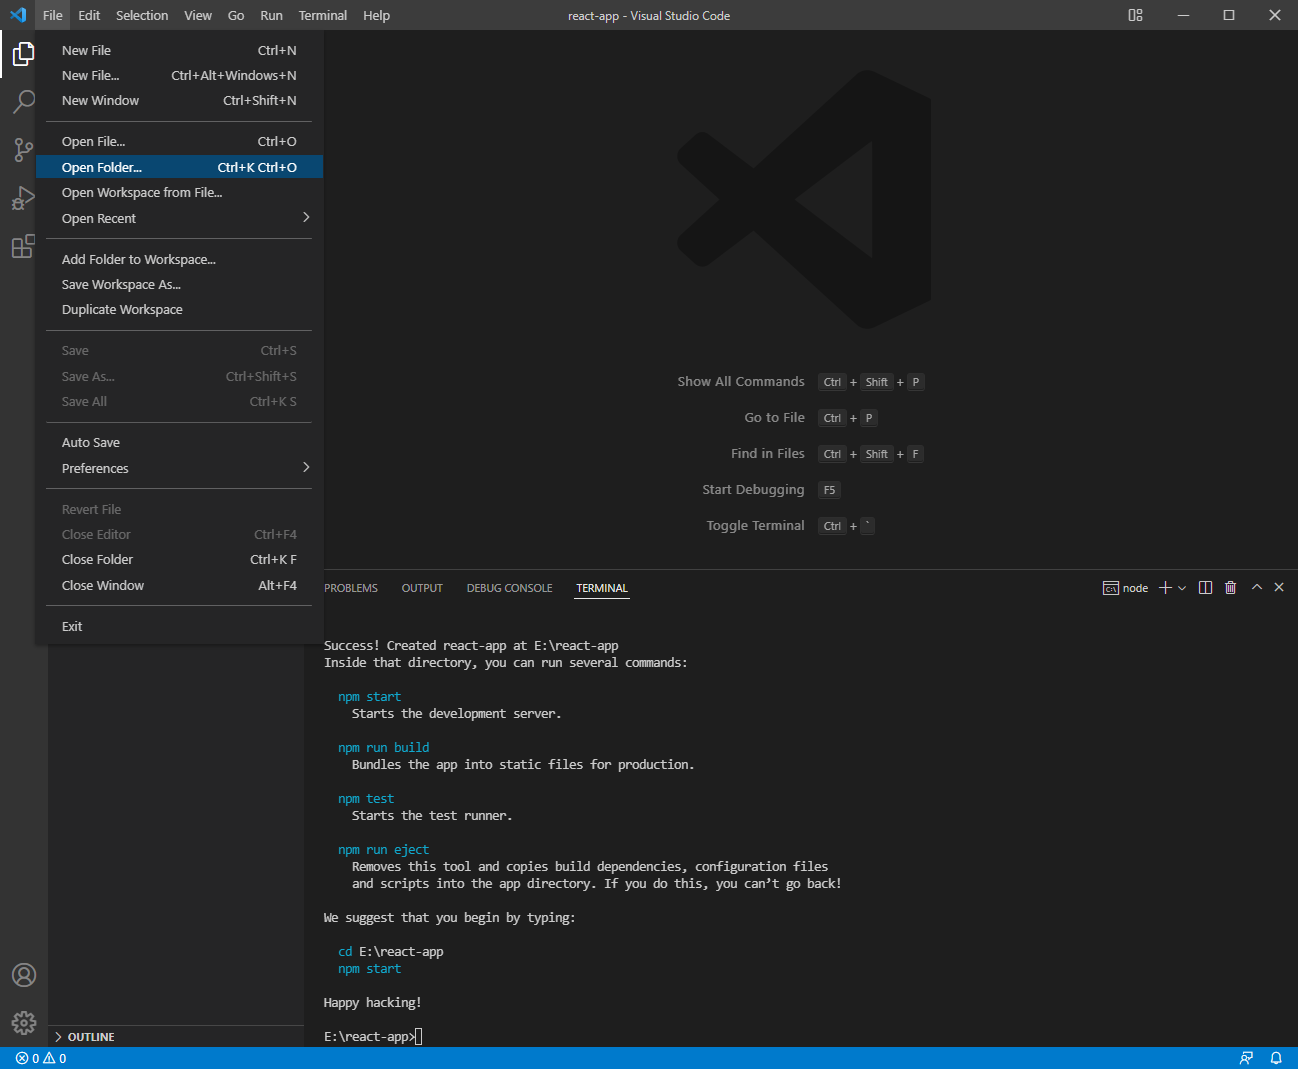Choose Close Window menu entry

[180, 585]
